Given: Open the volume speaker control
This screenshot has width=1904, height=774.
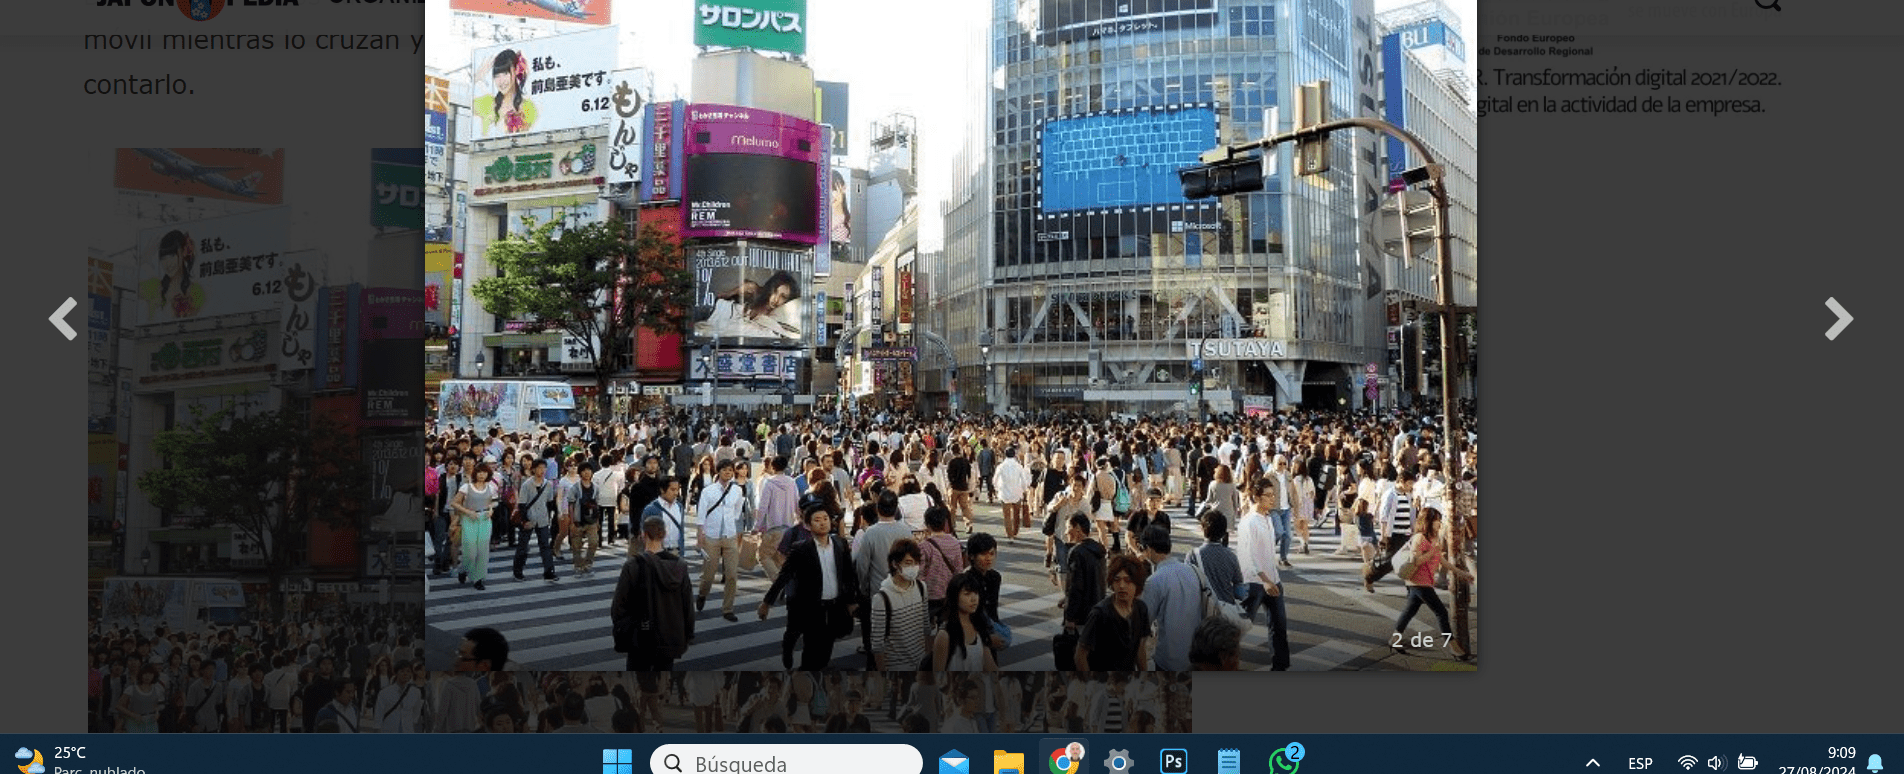Looking at the screenshot, I should coord(1716,763).
